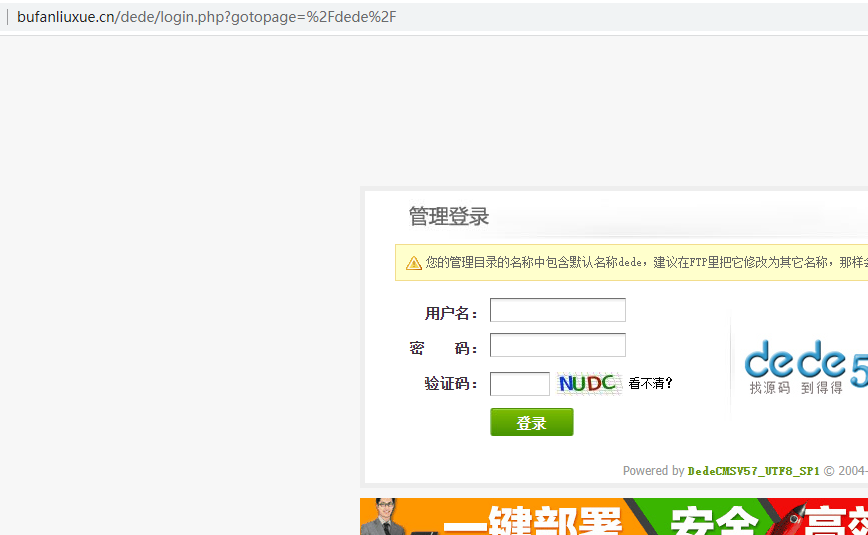Focus the 用户名 username input field

pos(557,310)
